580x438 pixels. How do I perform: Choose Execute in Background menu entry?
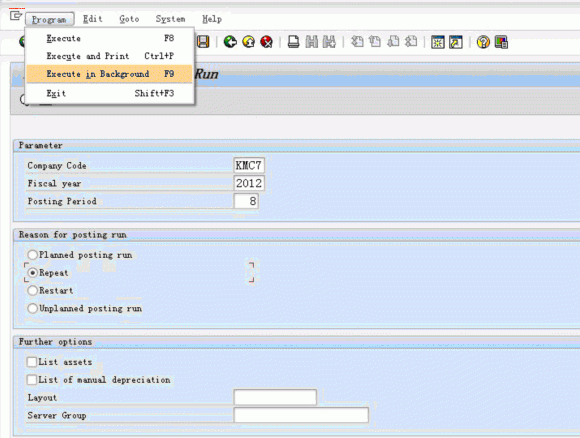[x=109, y=74]
